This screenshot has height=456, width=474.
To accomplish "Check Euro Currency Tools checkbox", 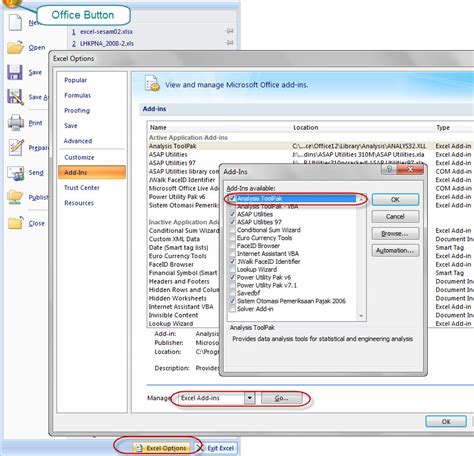I will (x=232, y=238).
